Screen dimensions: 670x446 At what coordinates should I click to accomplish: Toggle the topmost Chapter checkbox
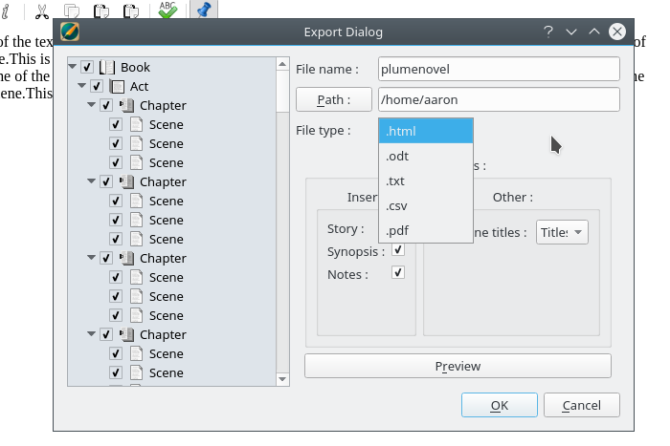point(106,106)
